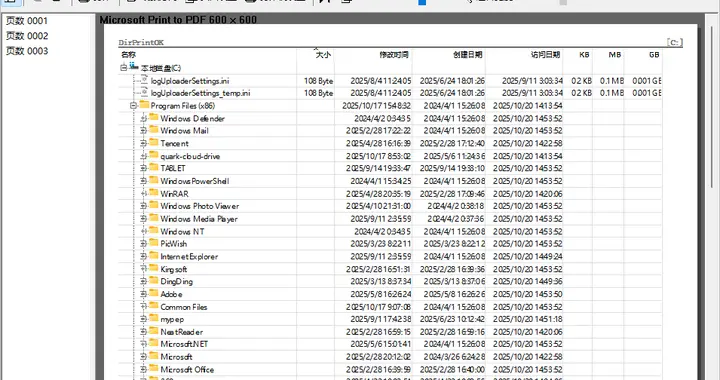
Task: Click the logUploaderSettings_temp.ini file icon
Action: pyautogui.click(x=144, y=93)
